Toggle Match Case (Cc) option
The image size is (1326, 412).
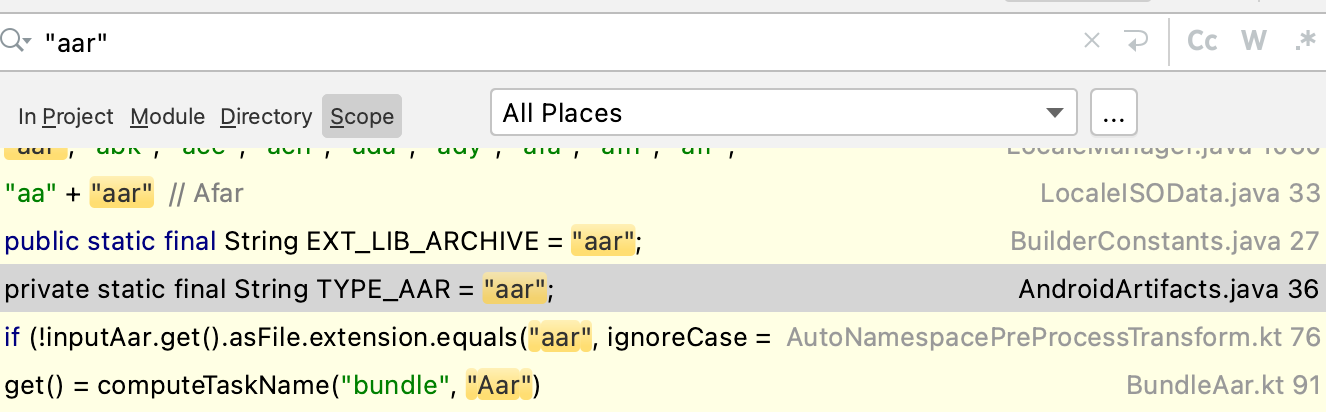tap(1202, 41)
